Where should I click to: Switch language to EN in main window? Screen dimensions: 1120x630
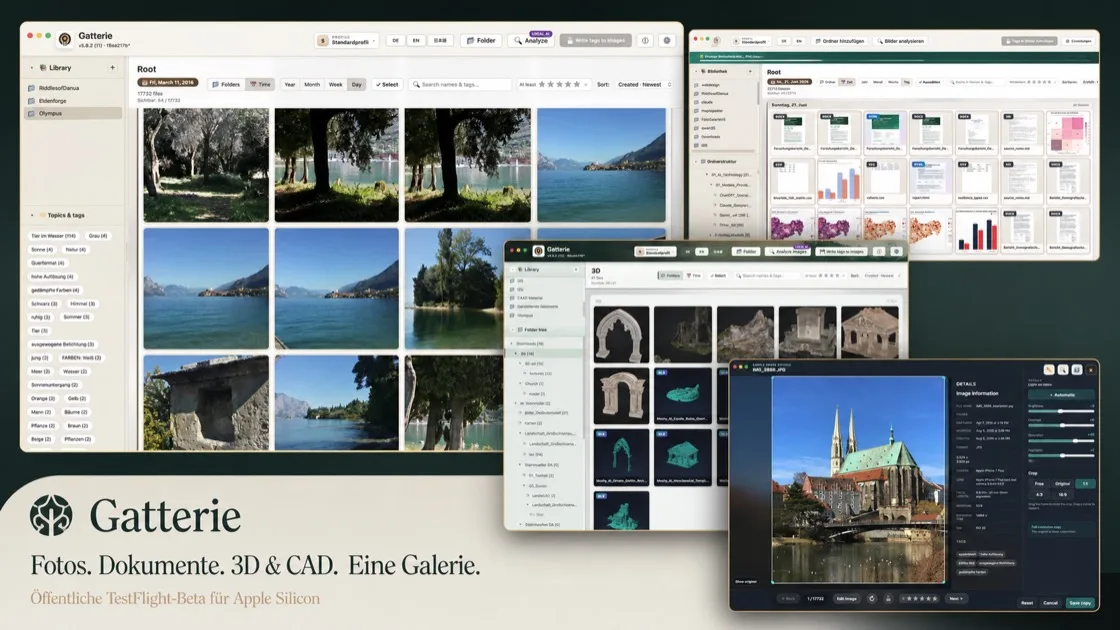(416, 41)
